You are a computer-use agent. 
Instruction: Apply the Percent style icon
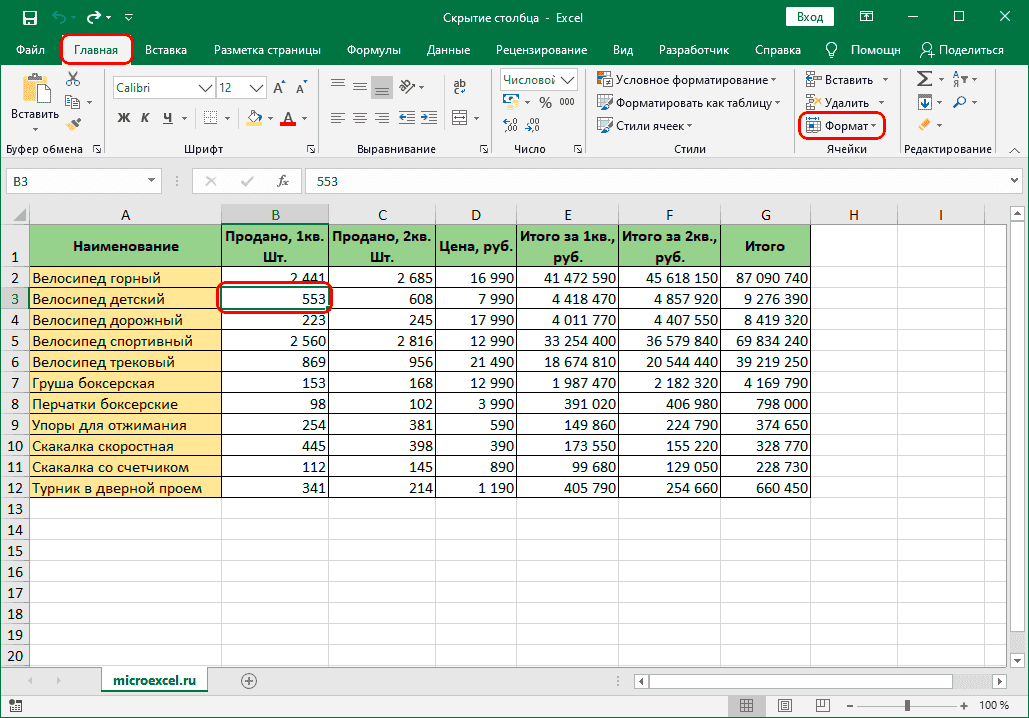click(545, 102)
